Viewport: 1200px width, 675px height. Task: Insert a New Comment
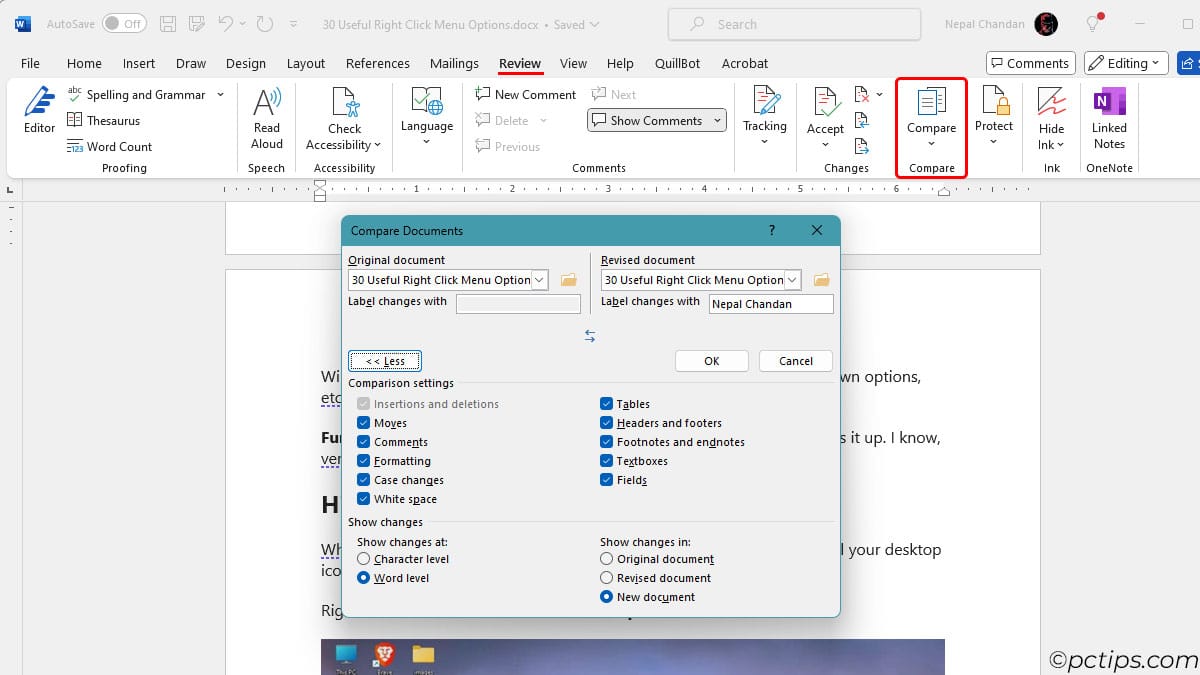tap(524, 94)
